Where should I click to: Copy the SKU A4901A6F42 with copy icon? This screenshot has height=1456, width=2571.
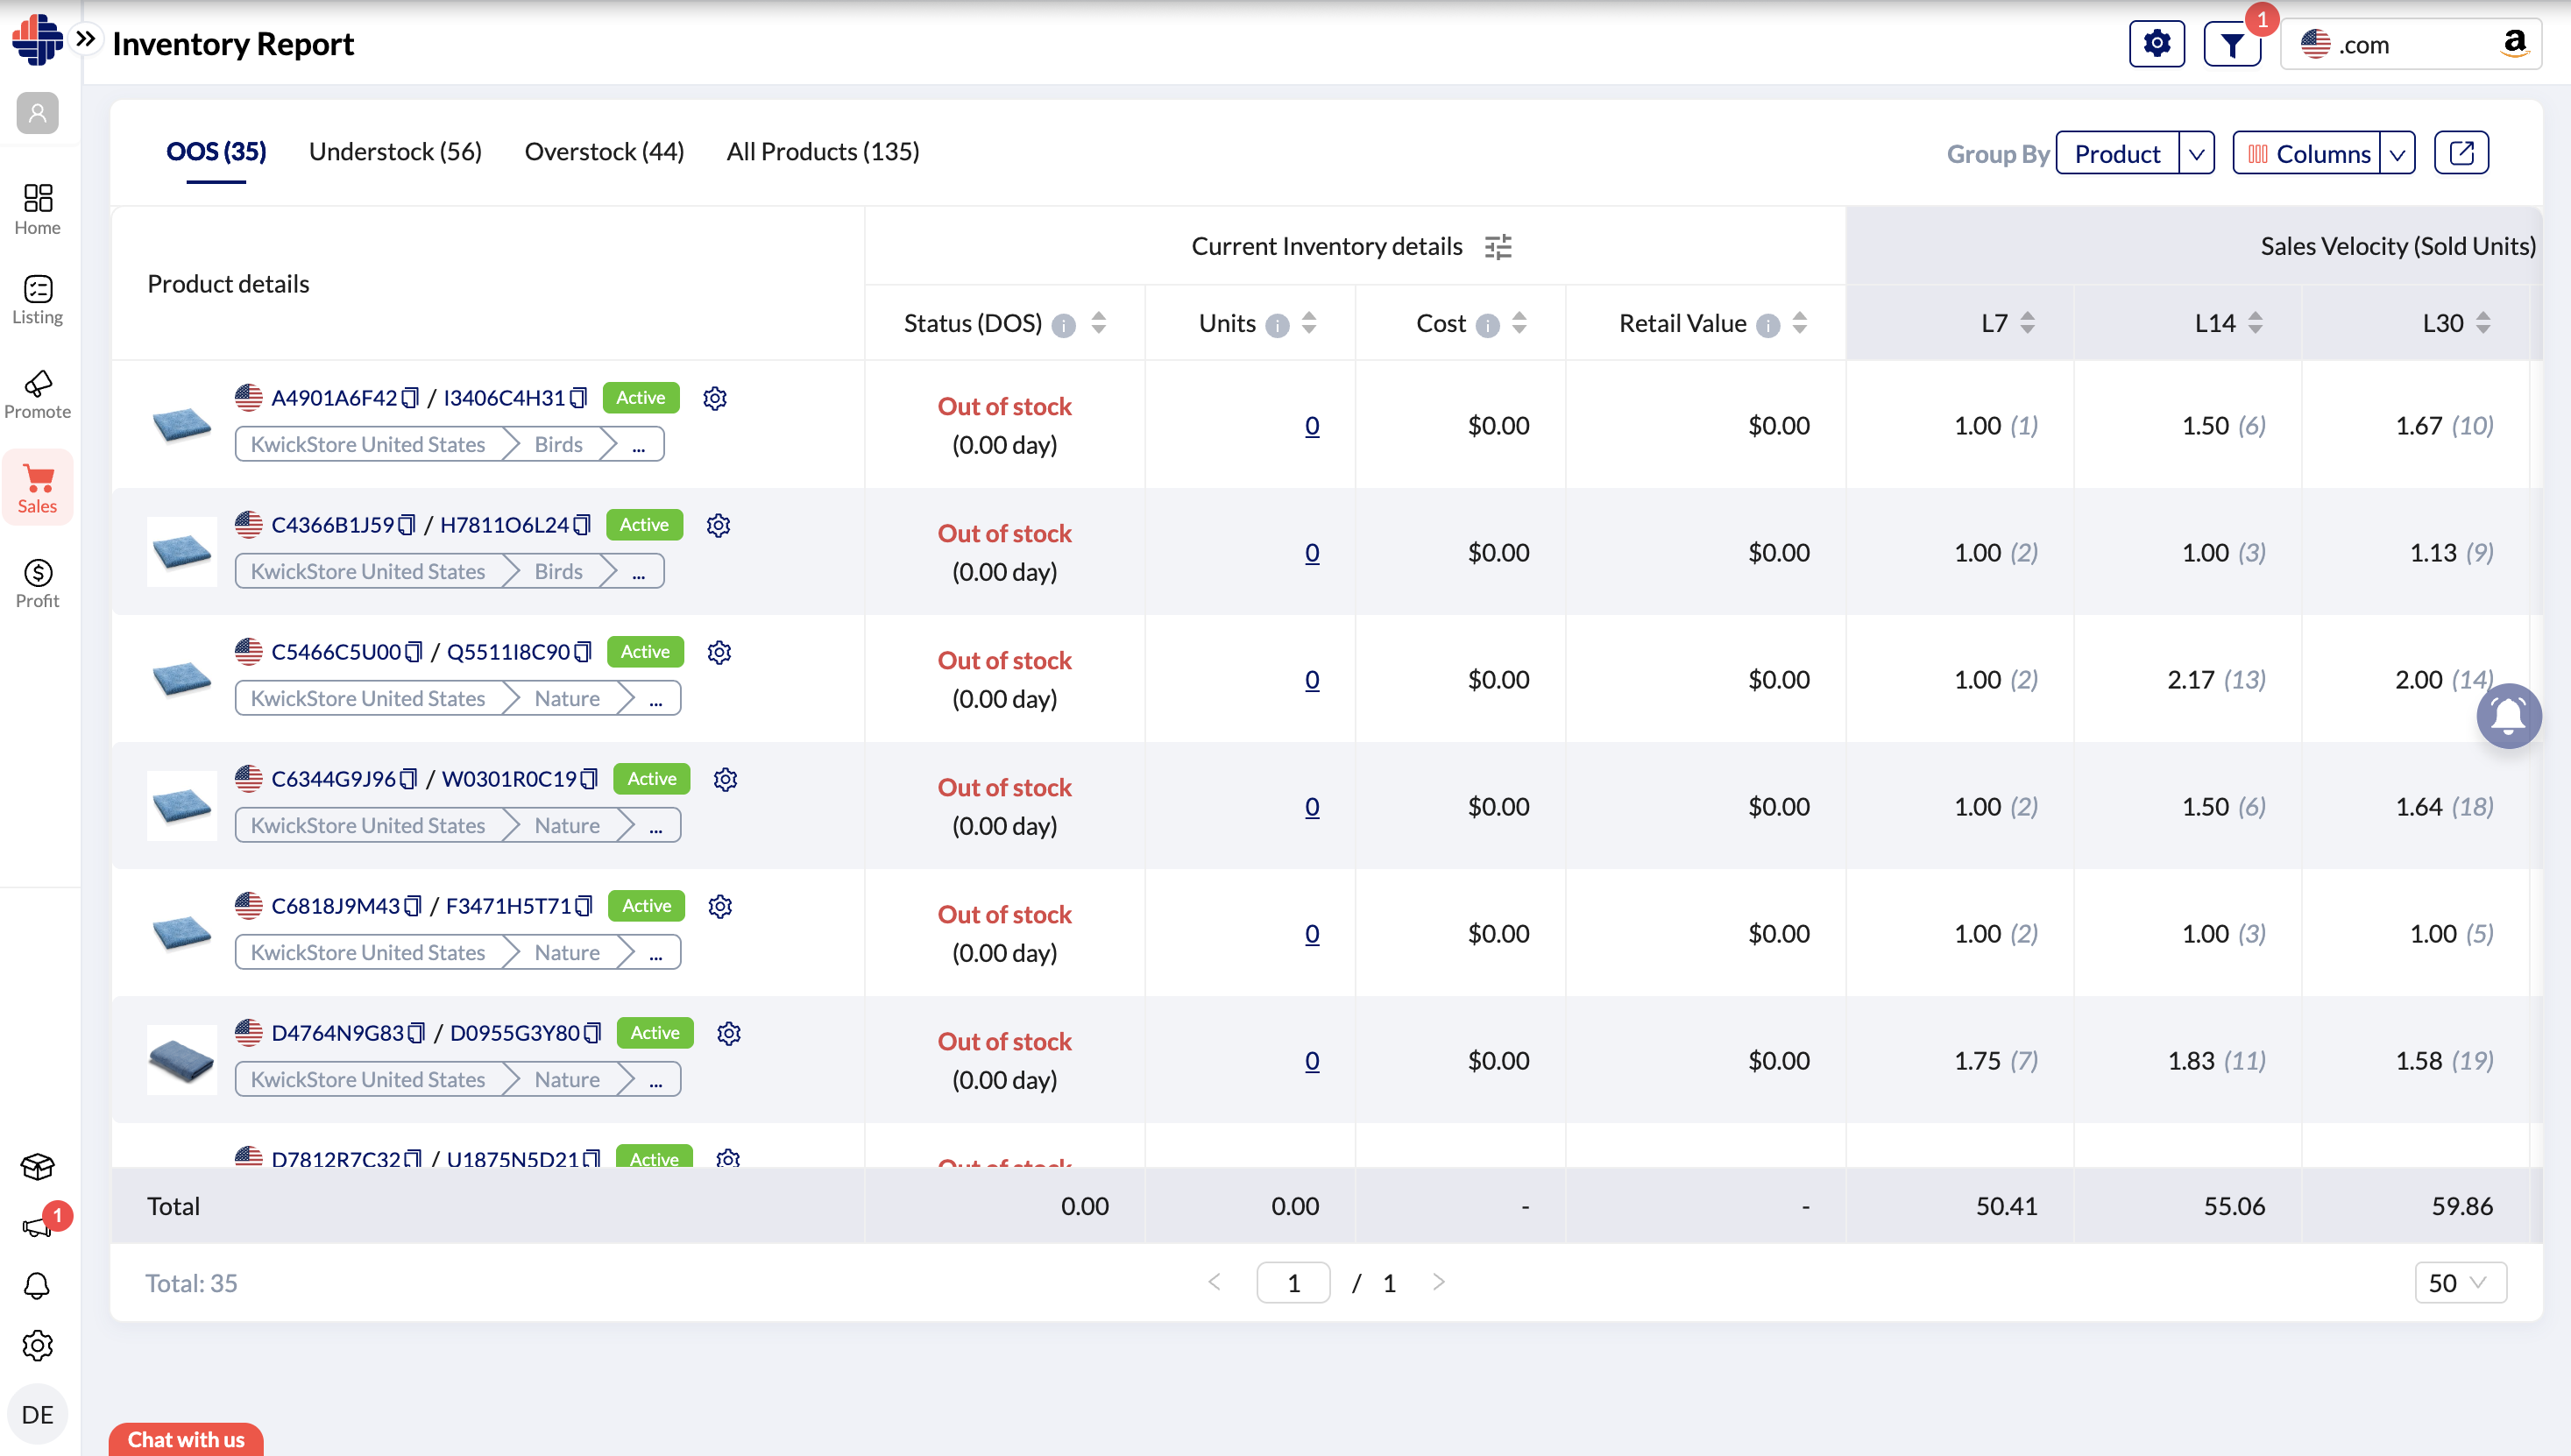click(x=410, y=398)
